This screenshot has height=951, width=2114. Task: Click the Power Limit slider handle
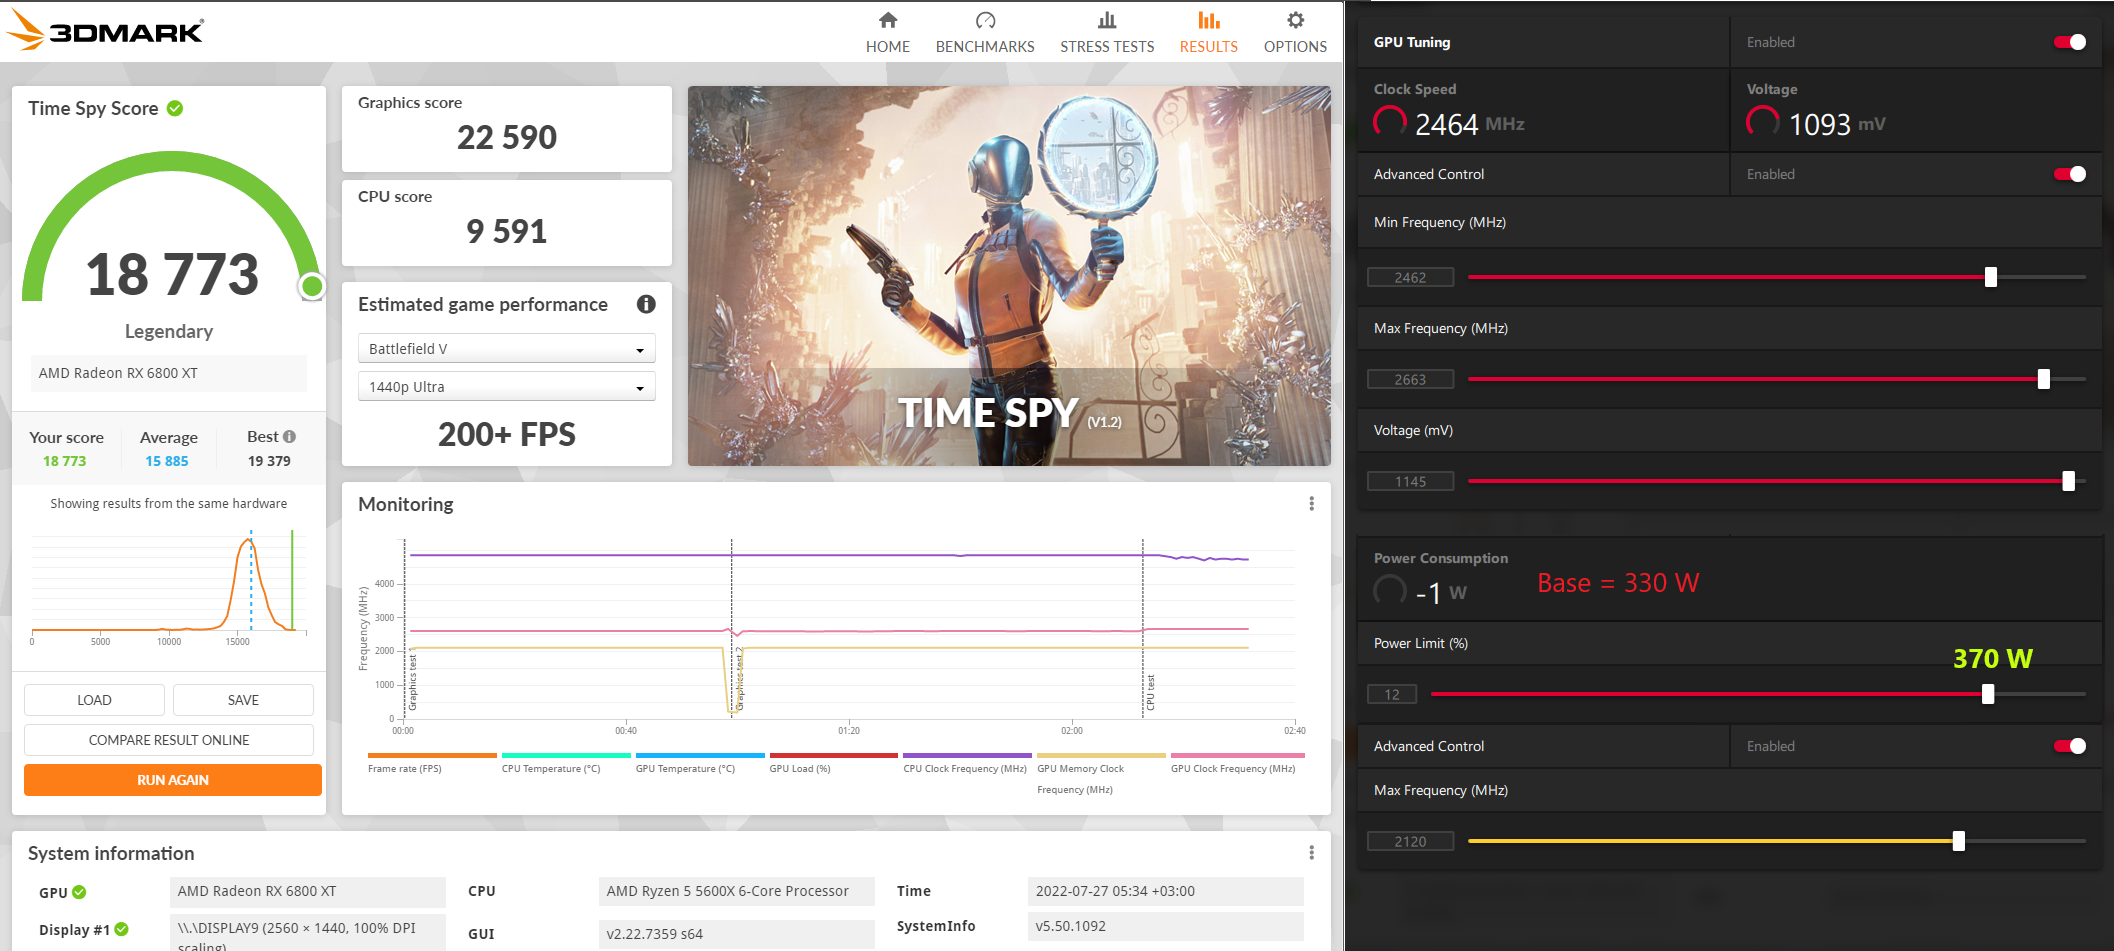[1988, 694]
